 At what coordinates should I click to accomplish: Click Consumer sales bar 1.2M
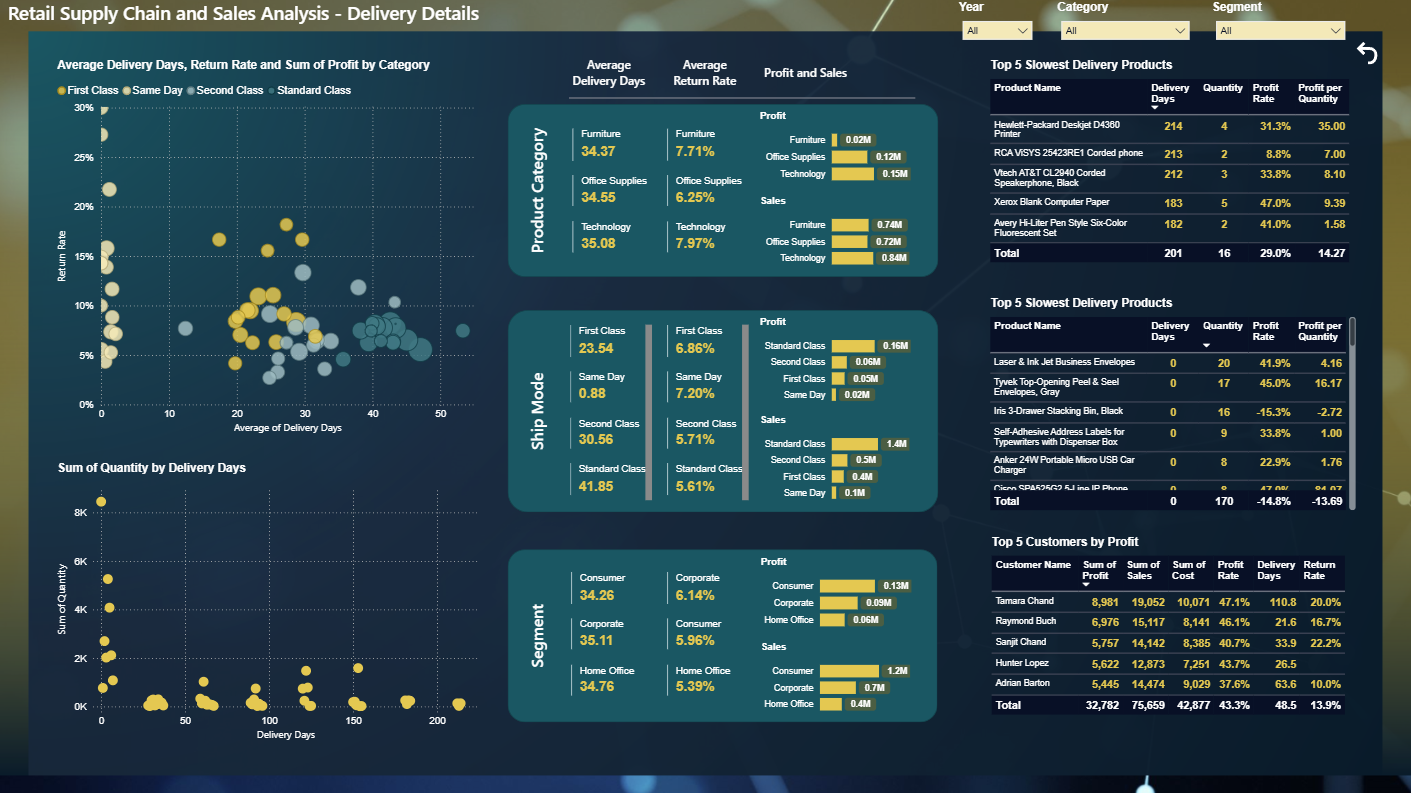pyautogui.click(x=849, y=671)
